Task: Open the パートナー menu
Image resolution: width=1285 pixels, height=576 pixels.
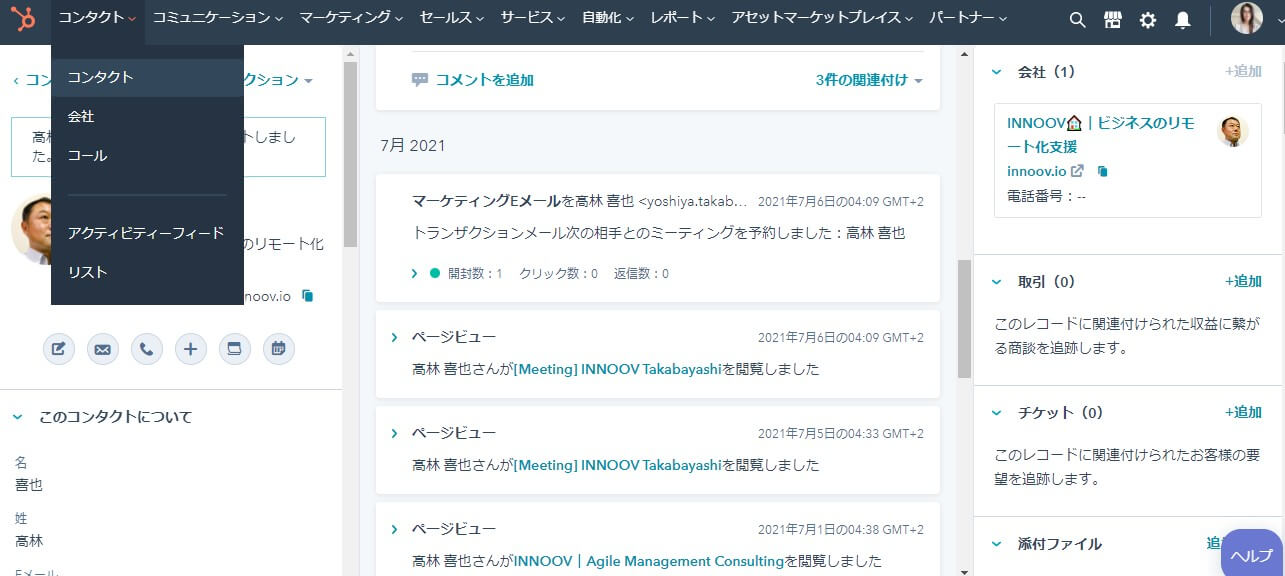Action: 969,18
